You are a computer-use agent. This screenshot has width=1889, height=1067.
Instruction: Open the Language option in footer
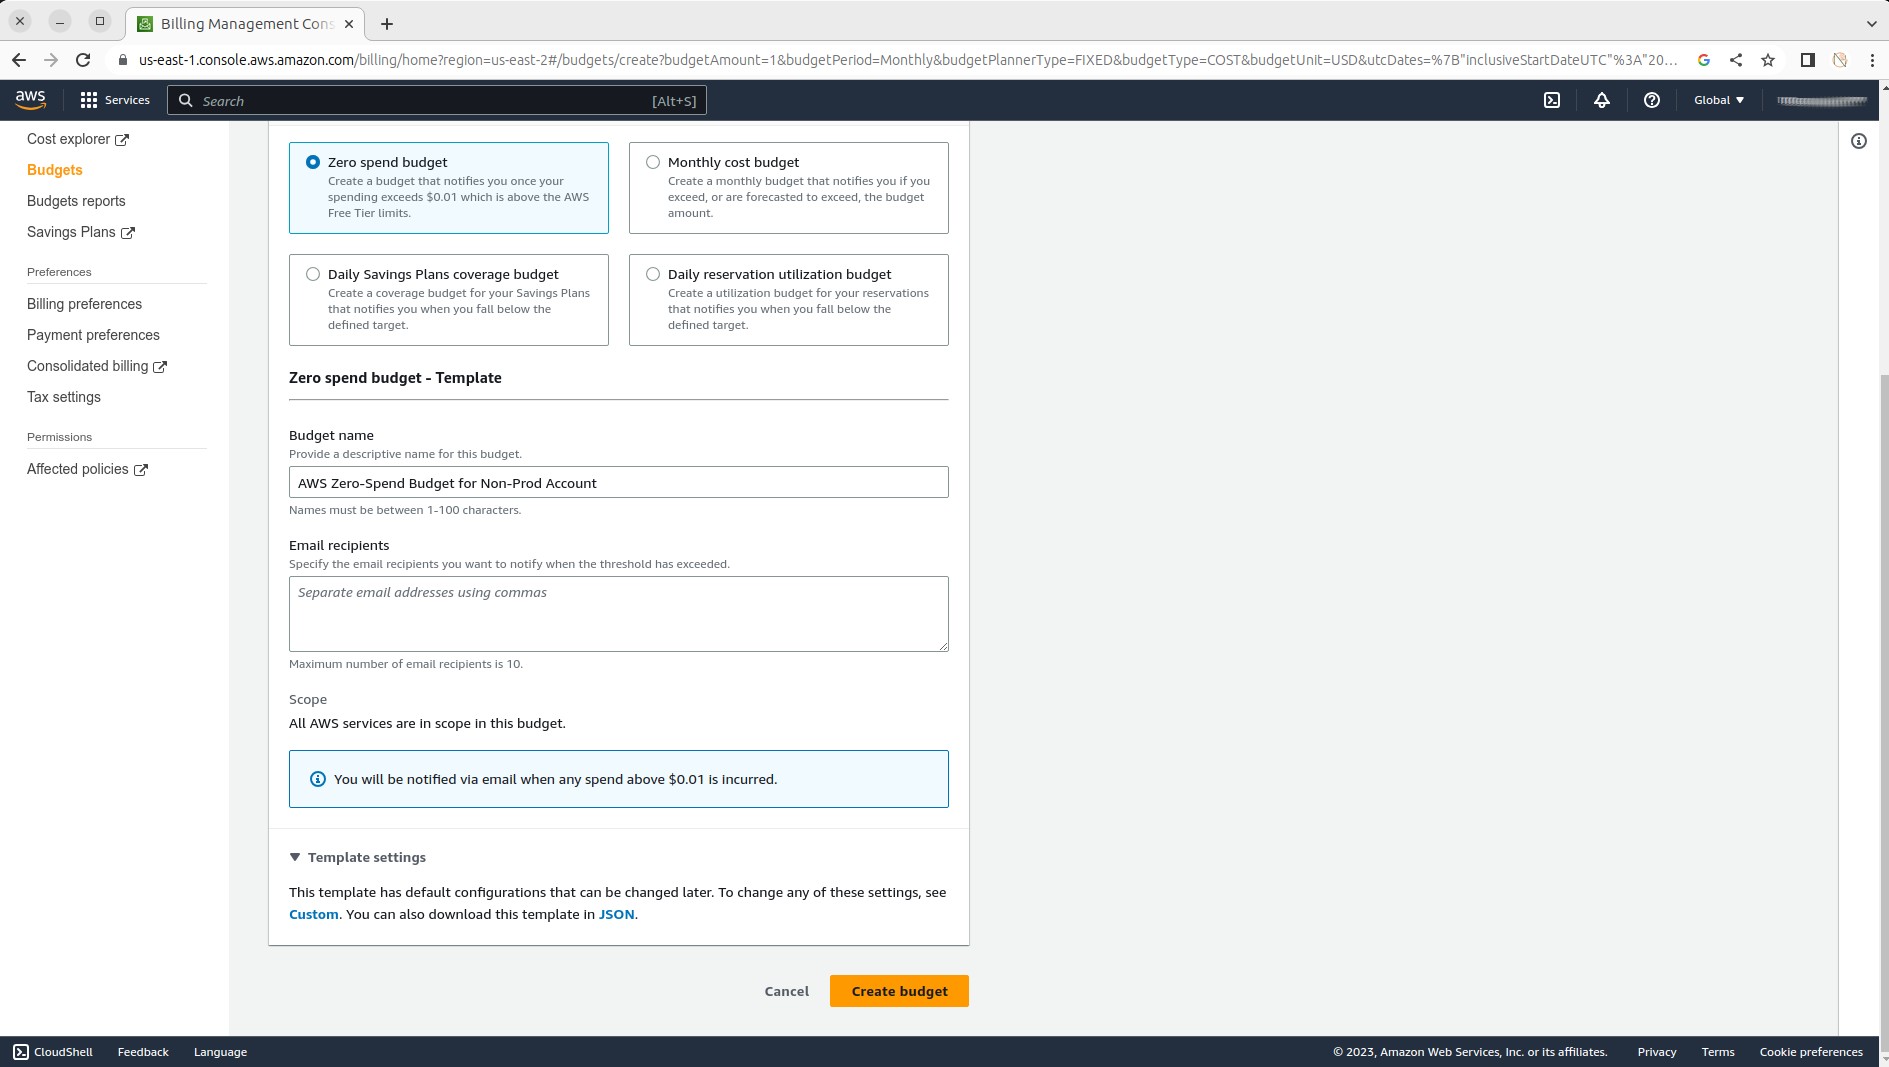point(220,1052)
